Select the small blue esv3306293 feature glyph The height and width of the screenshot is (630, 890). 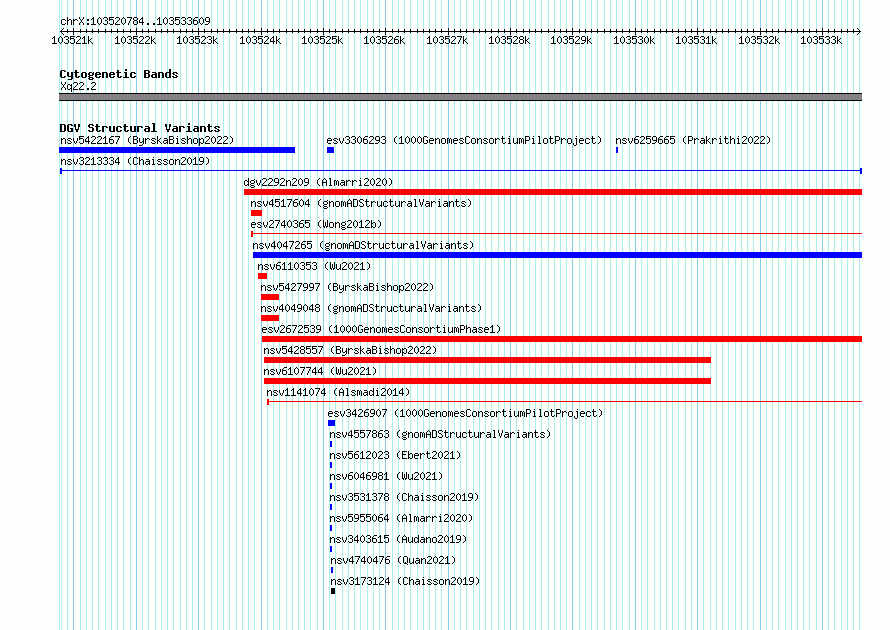pyautogui.click(x=330, y=150)
